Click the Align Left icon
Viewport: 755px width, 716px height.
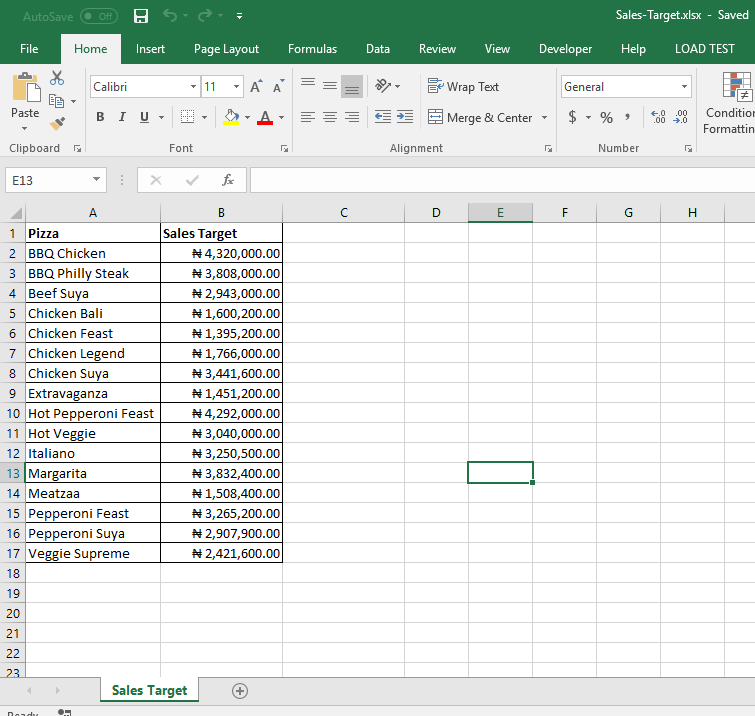click(308, 117)
